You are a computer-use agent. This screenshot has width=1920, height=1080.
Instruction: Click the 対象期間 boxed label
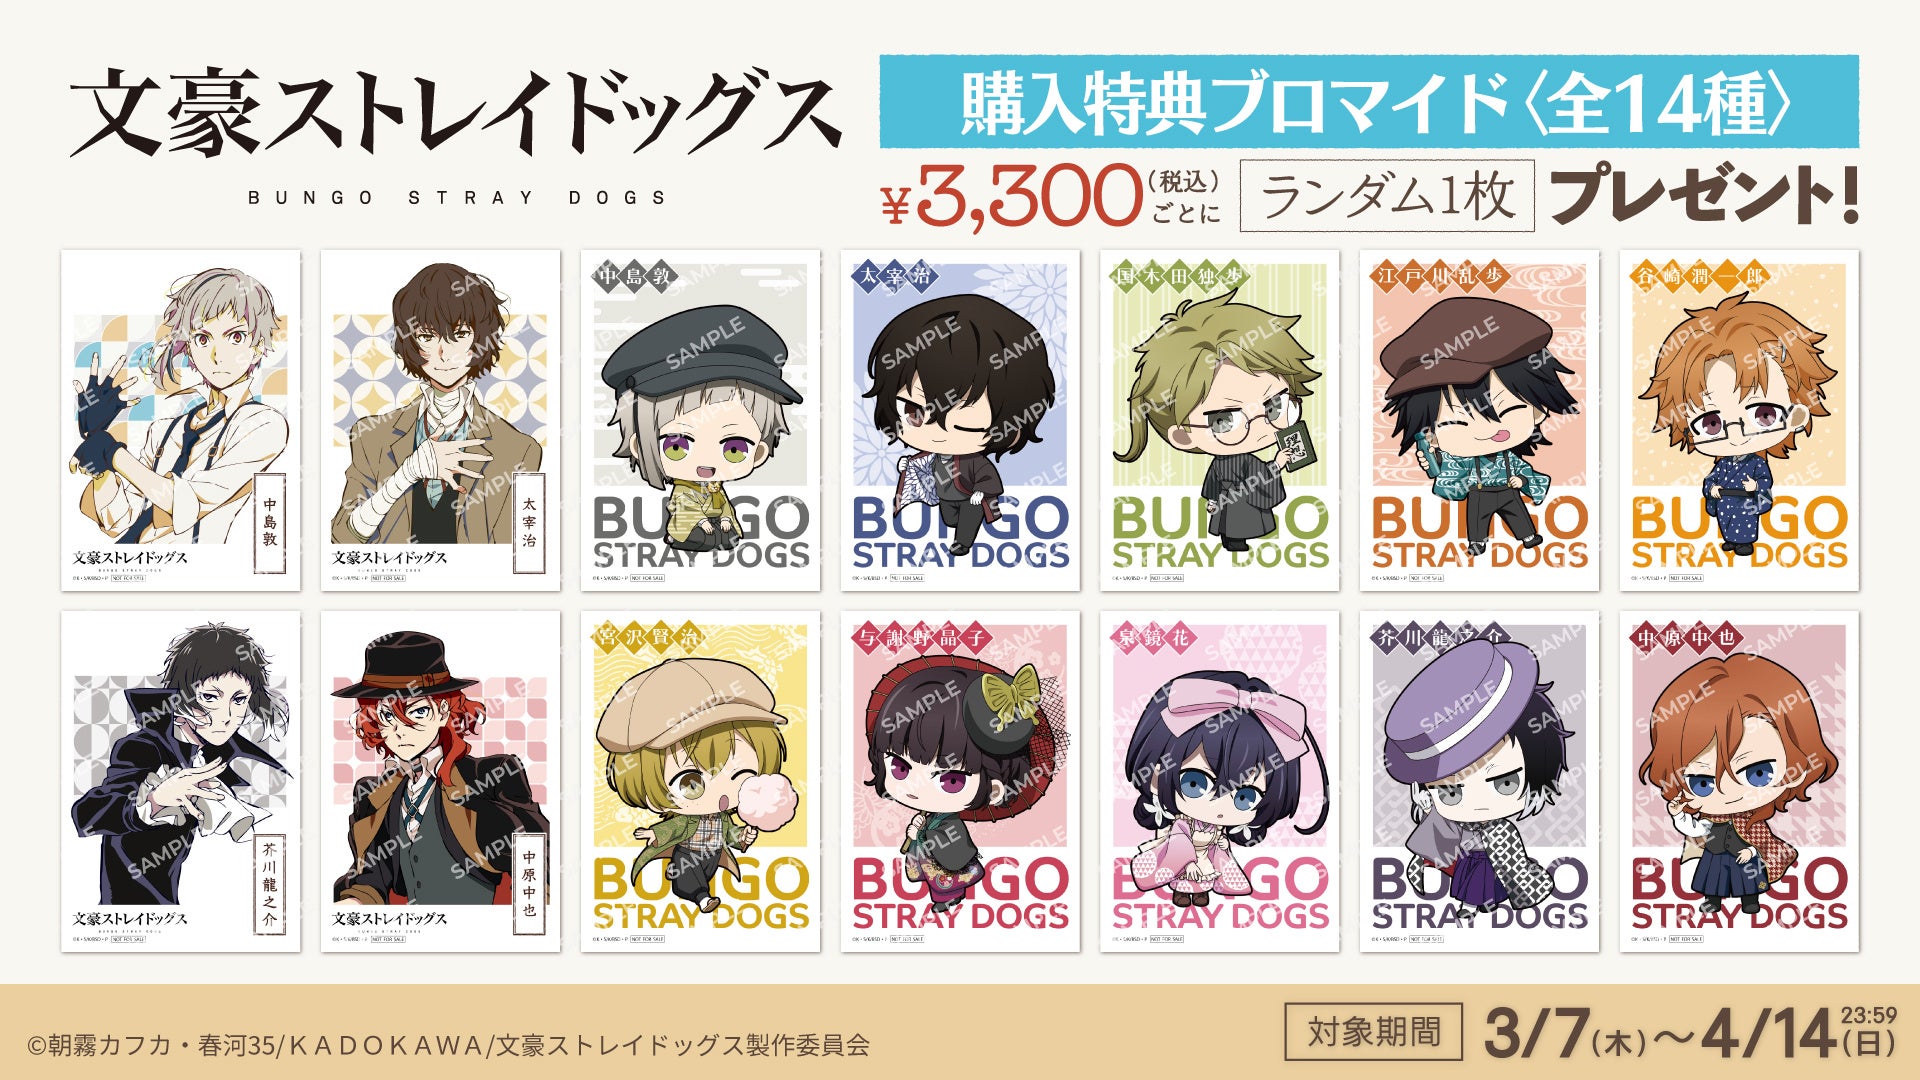pos(1374,1032)
